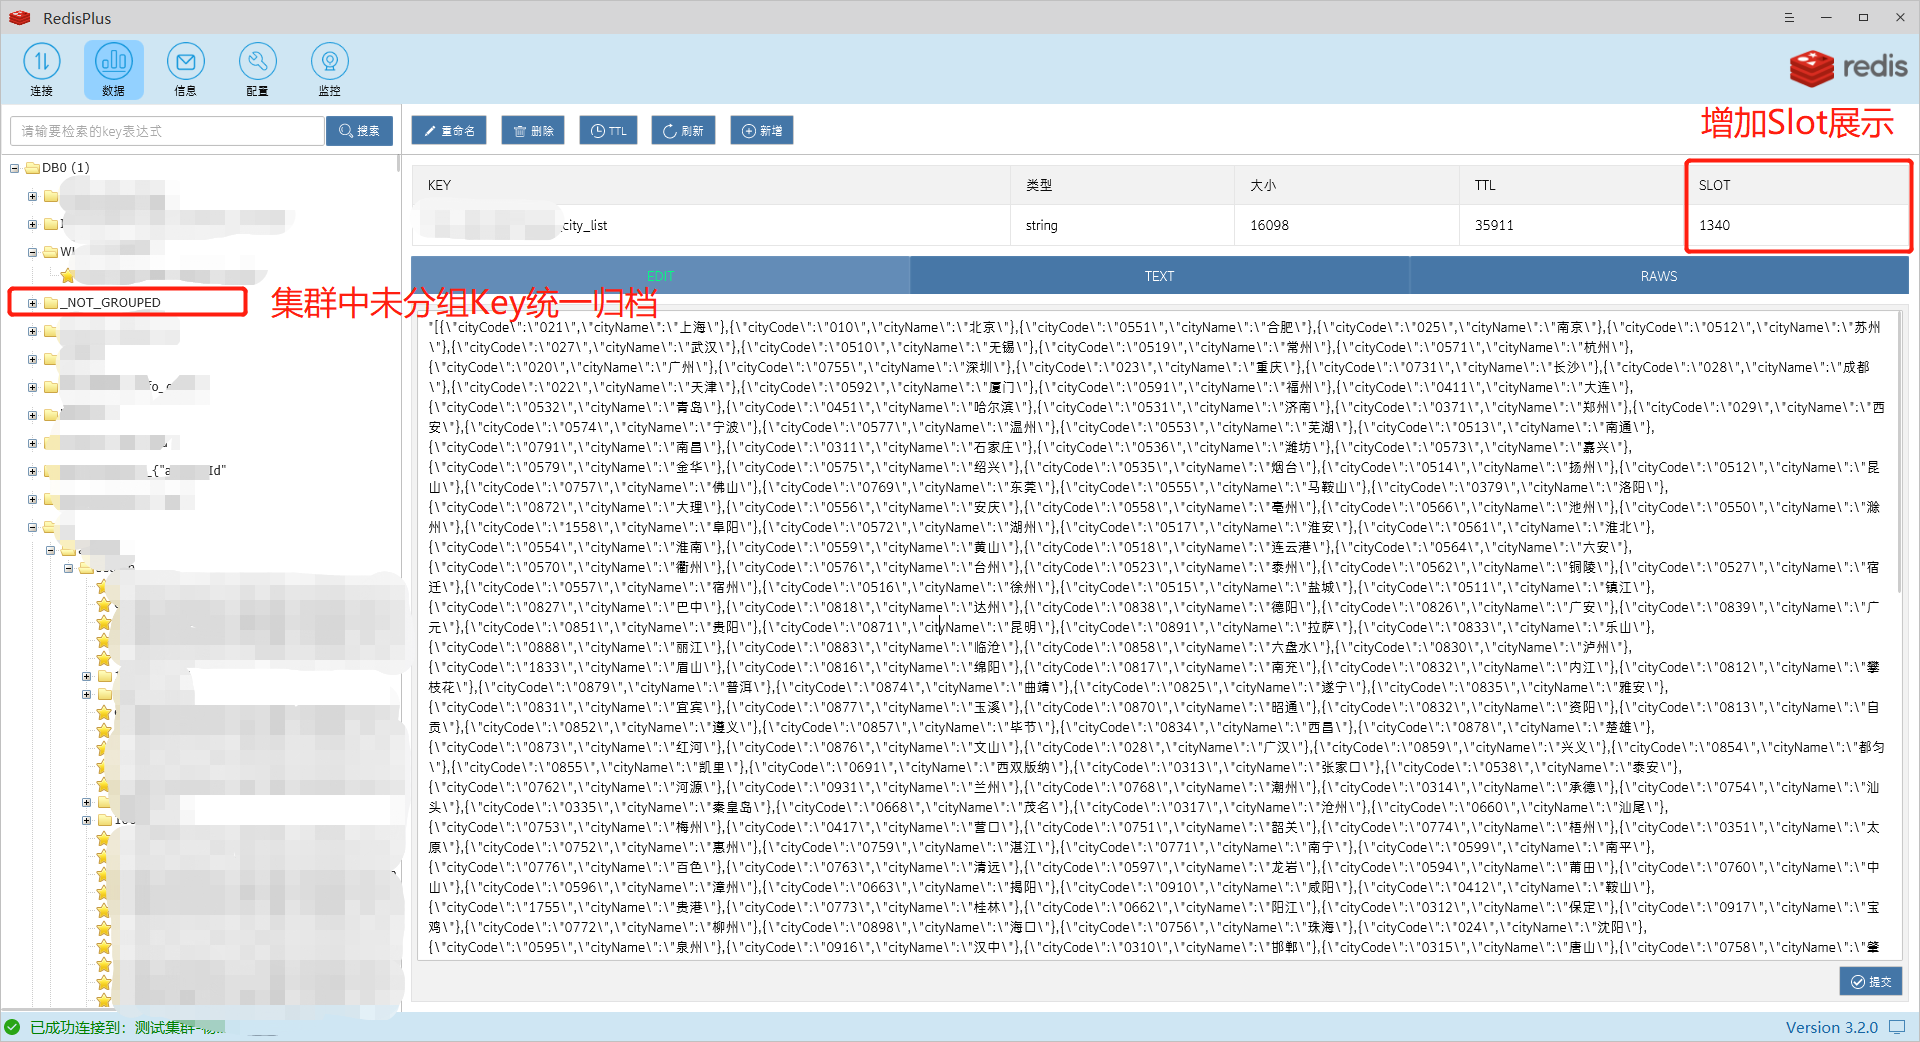Click the 大小 column header
The image size is (1920, 1042).
click(x=1346, y=185)
